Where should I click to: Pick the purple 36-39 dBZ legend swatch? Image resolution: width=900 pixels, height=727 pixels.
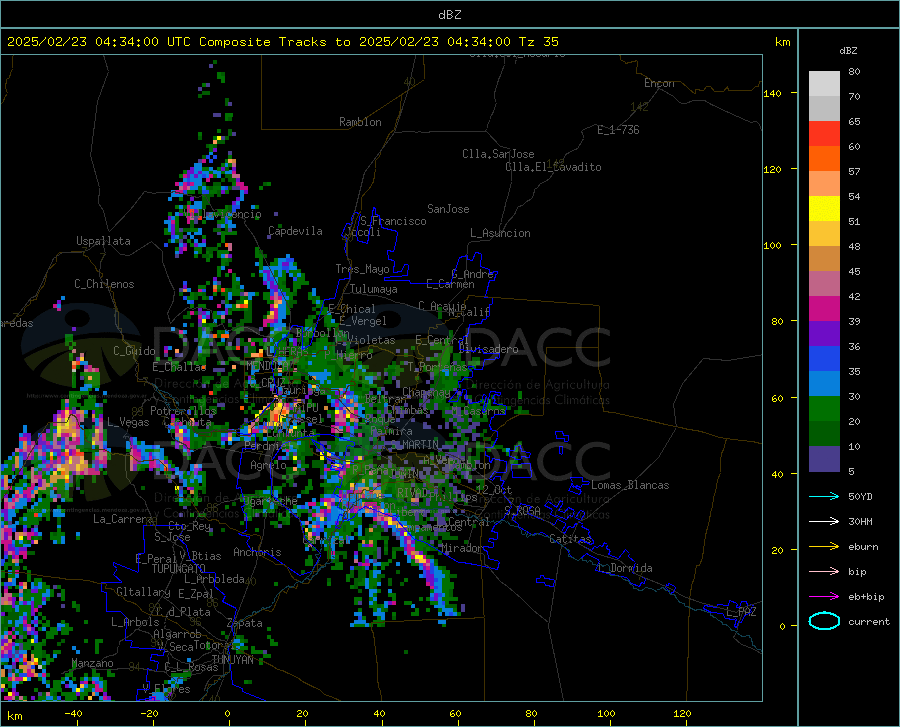[824, 334]
